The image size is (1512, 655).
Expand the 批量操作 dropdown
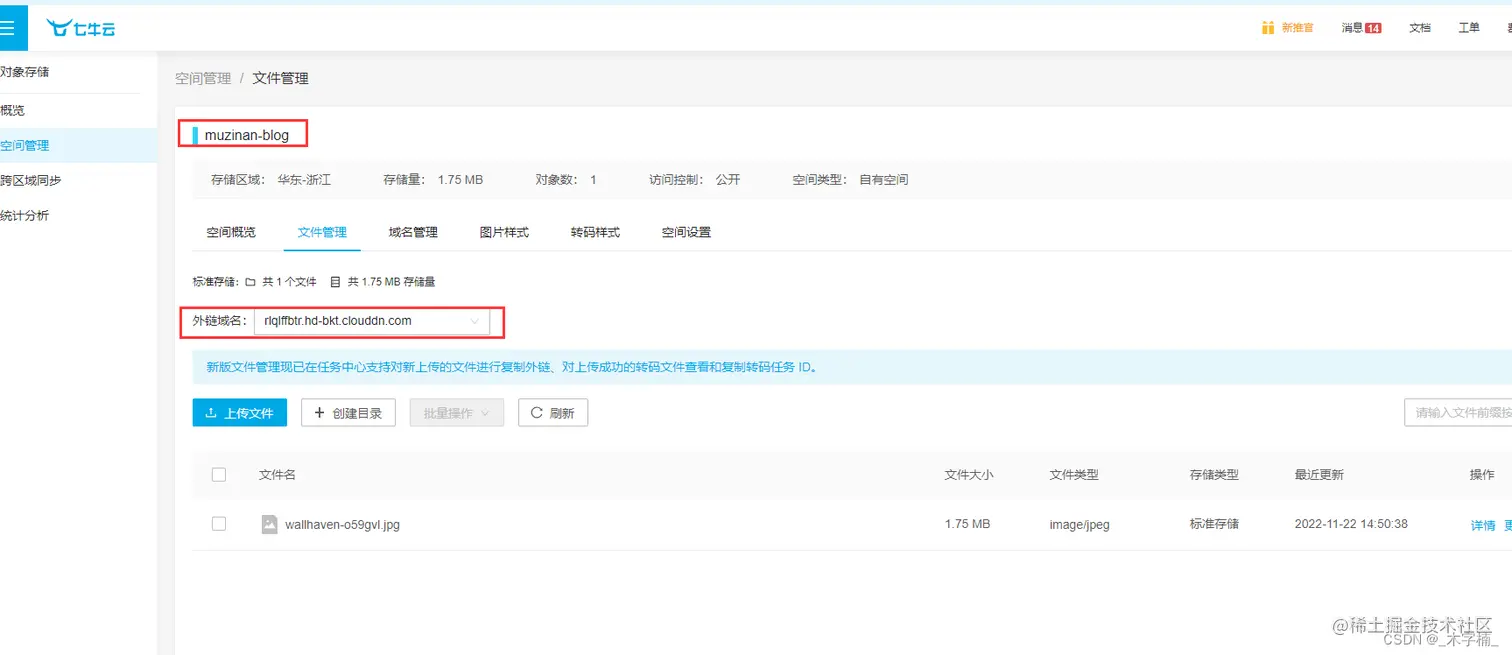(x=456, y=413)
